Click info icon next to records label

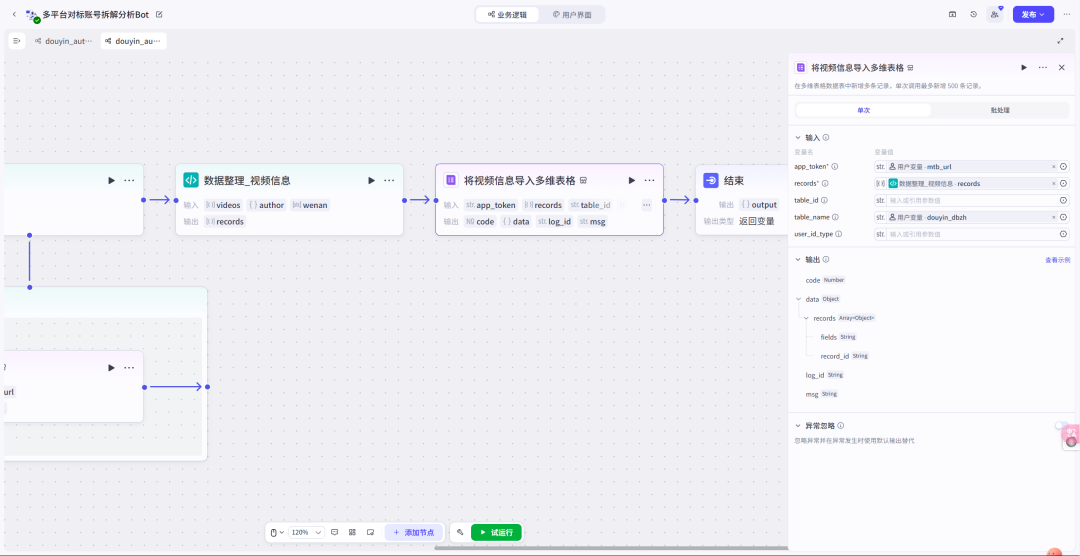[825, 184]
